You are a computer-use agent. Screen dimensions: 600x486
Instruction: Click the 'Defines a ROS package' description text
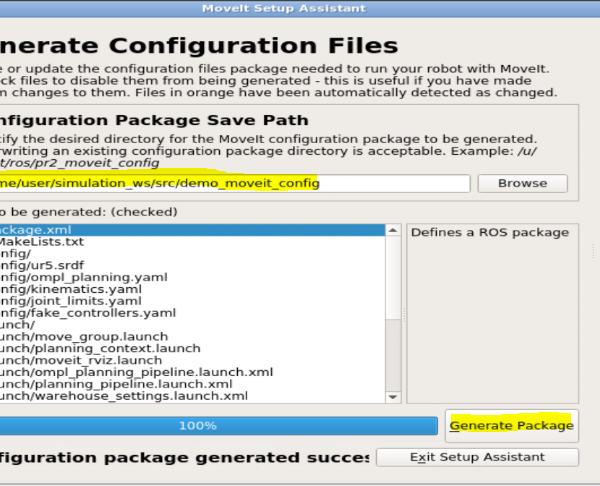(x=490, y=233)
